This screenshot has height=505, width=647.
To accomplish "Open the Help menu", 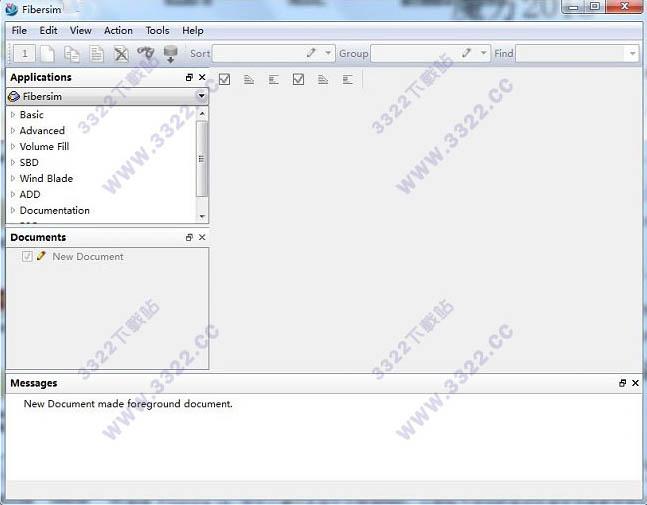I will 193,31.
